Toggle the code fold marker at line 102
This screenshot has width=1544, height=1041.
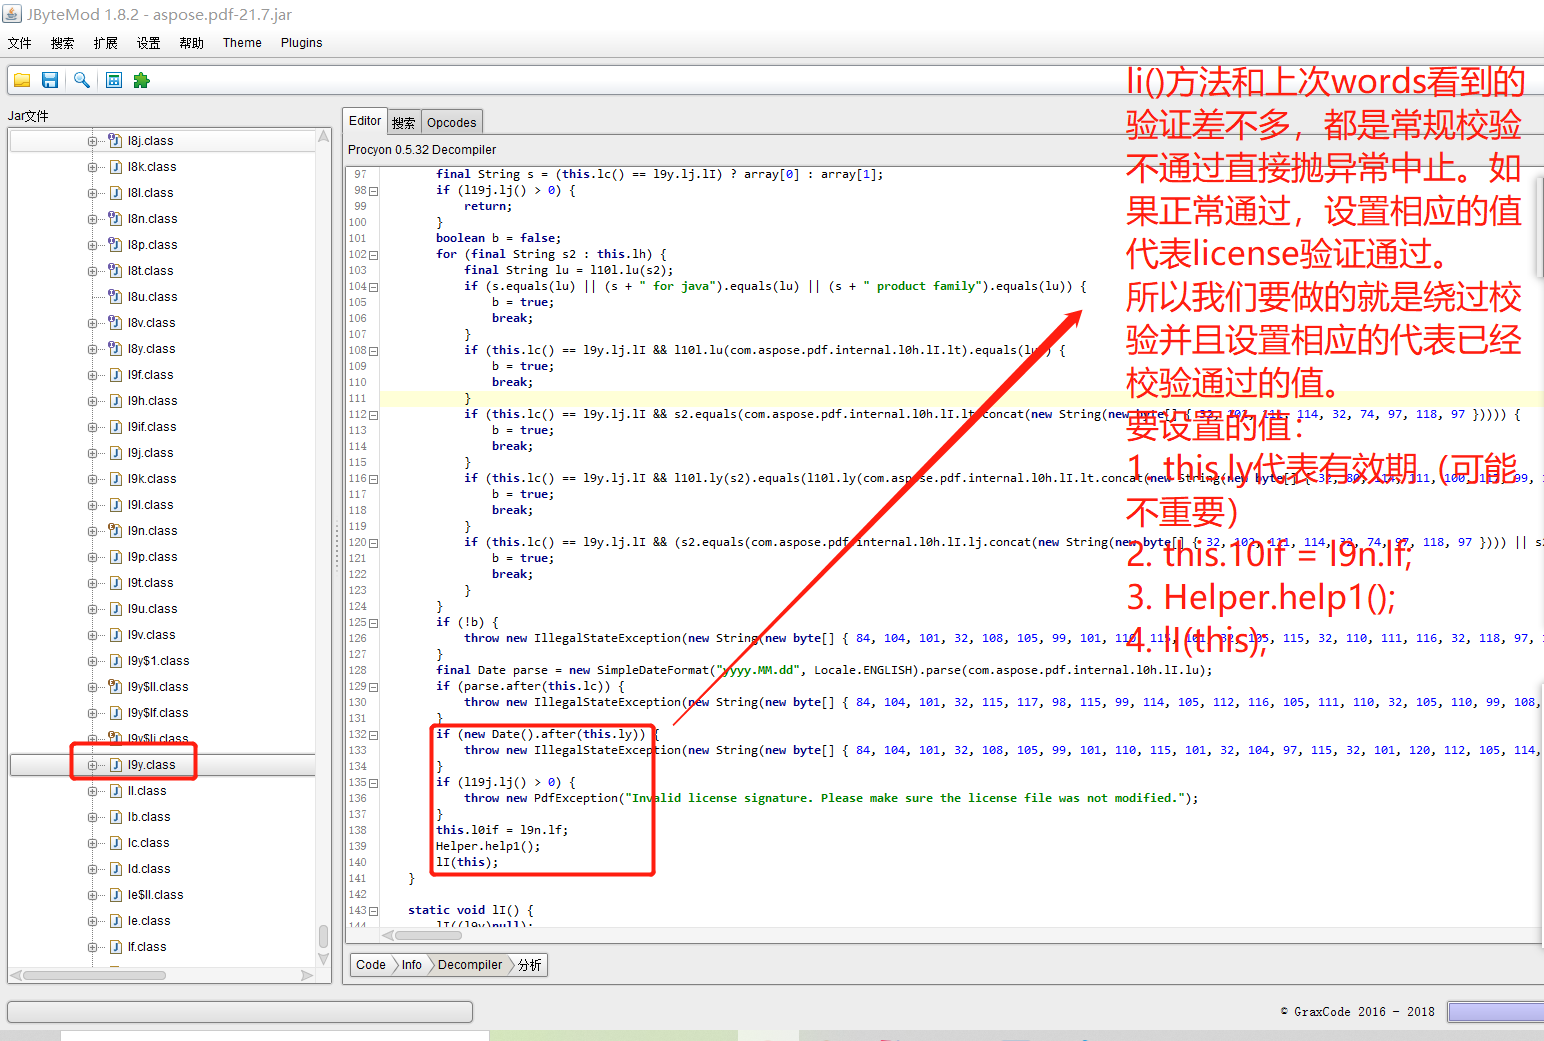coord(374,255)
